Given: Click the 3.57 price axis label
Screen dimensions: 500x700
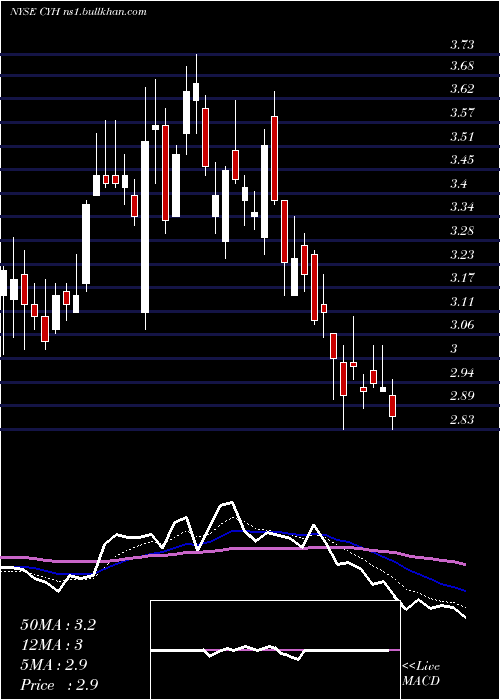Looking at the screenshot, I should click(462, 112).
